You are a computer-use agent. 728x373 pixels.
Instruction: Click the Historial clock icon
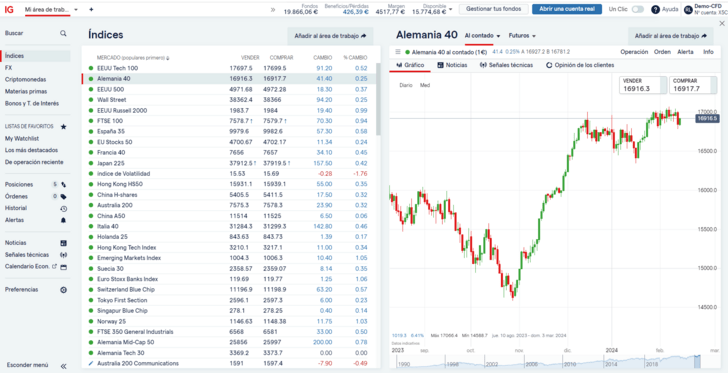(x=64, y=209)
